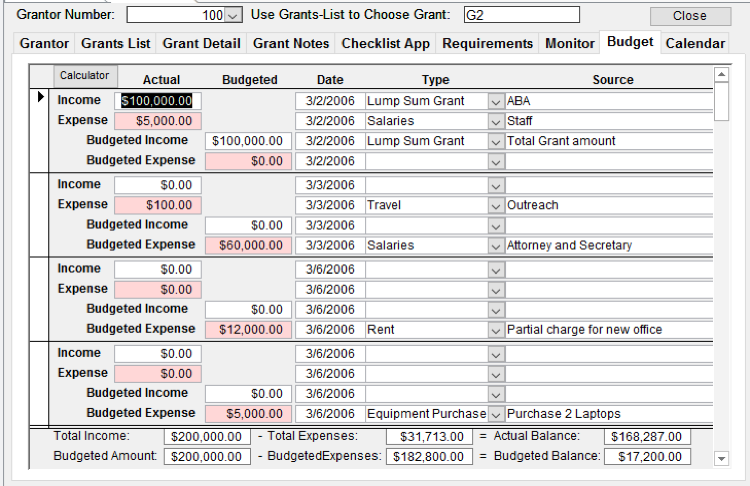The height and width of the screenshot is (486, 750).
Task: Click the Staff source field
Action: tap(609, 122)
